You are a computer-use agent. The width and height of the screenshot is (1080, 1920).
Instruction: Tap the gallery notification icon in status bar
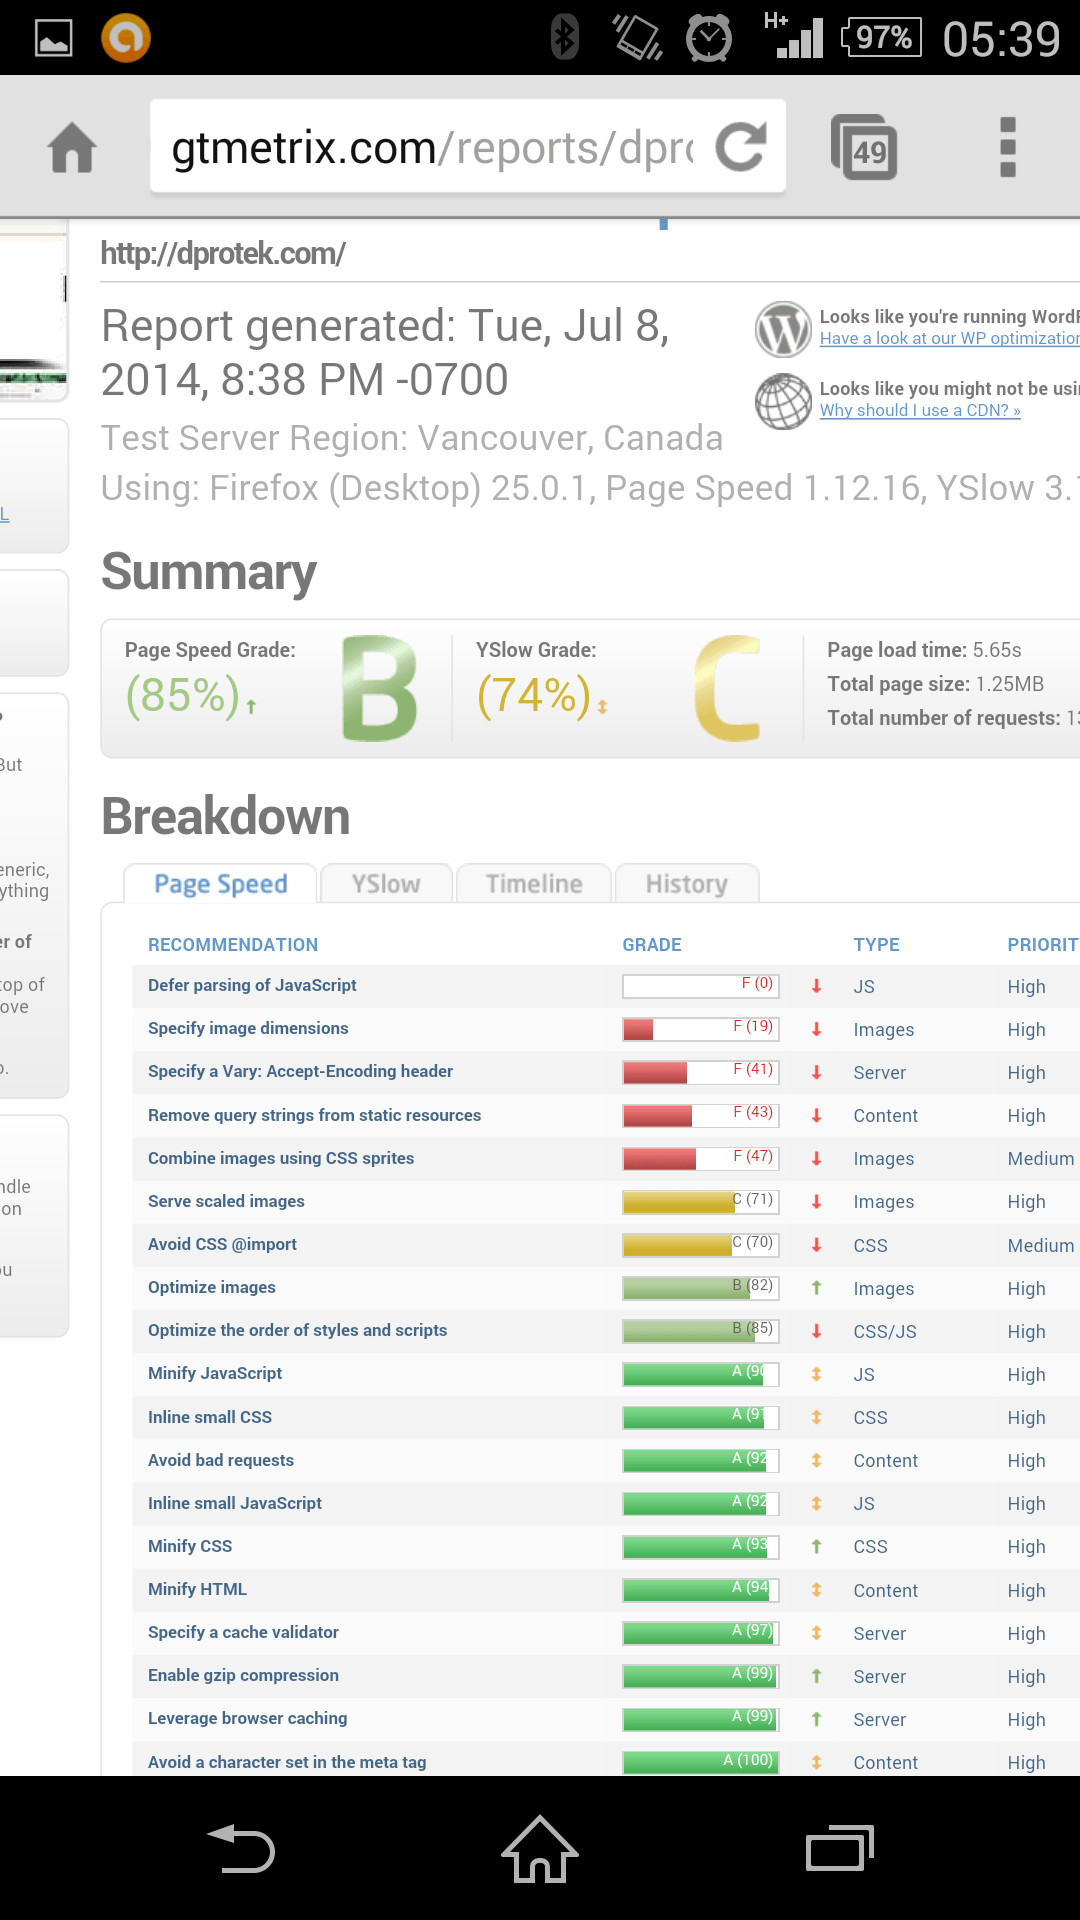tap(54, 38)
